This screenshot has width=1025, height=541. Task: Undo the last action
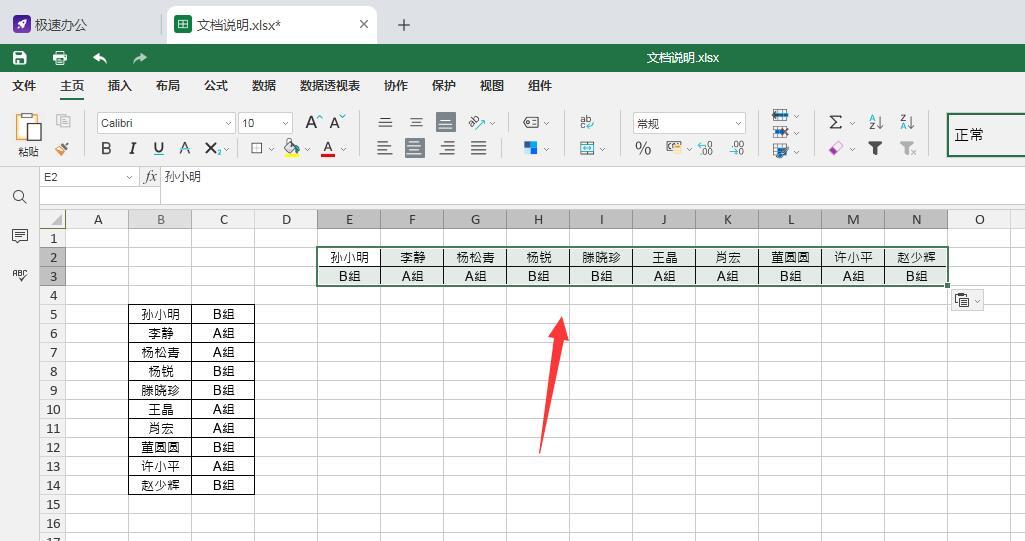[100, 57]
